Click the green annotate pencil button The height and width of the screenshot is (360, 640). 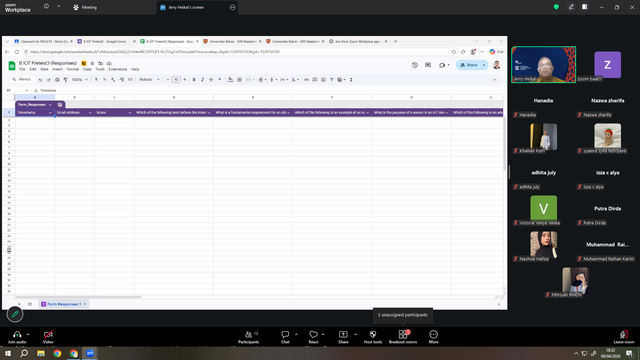tap(15, 314)
